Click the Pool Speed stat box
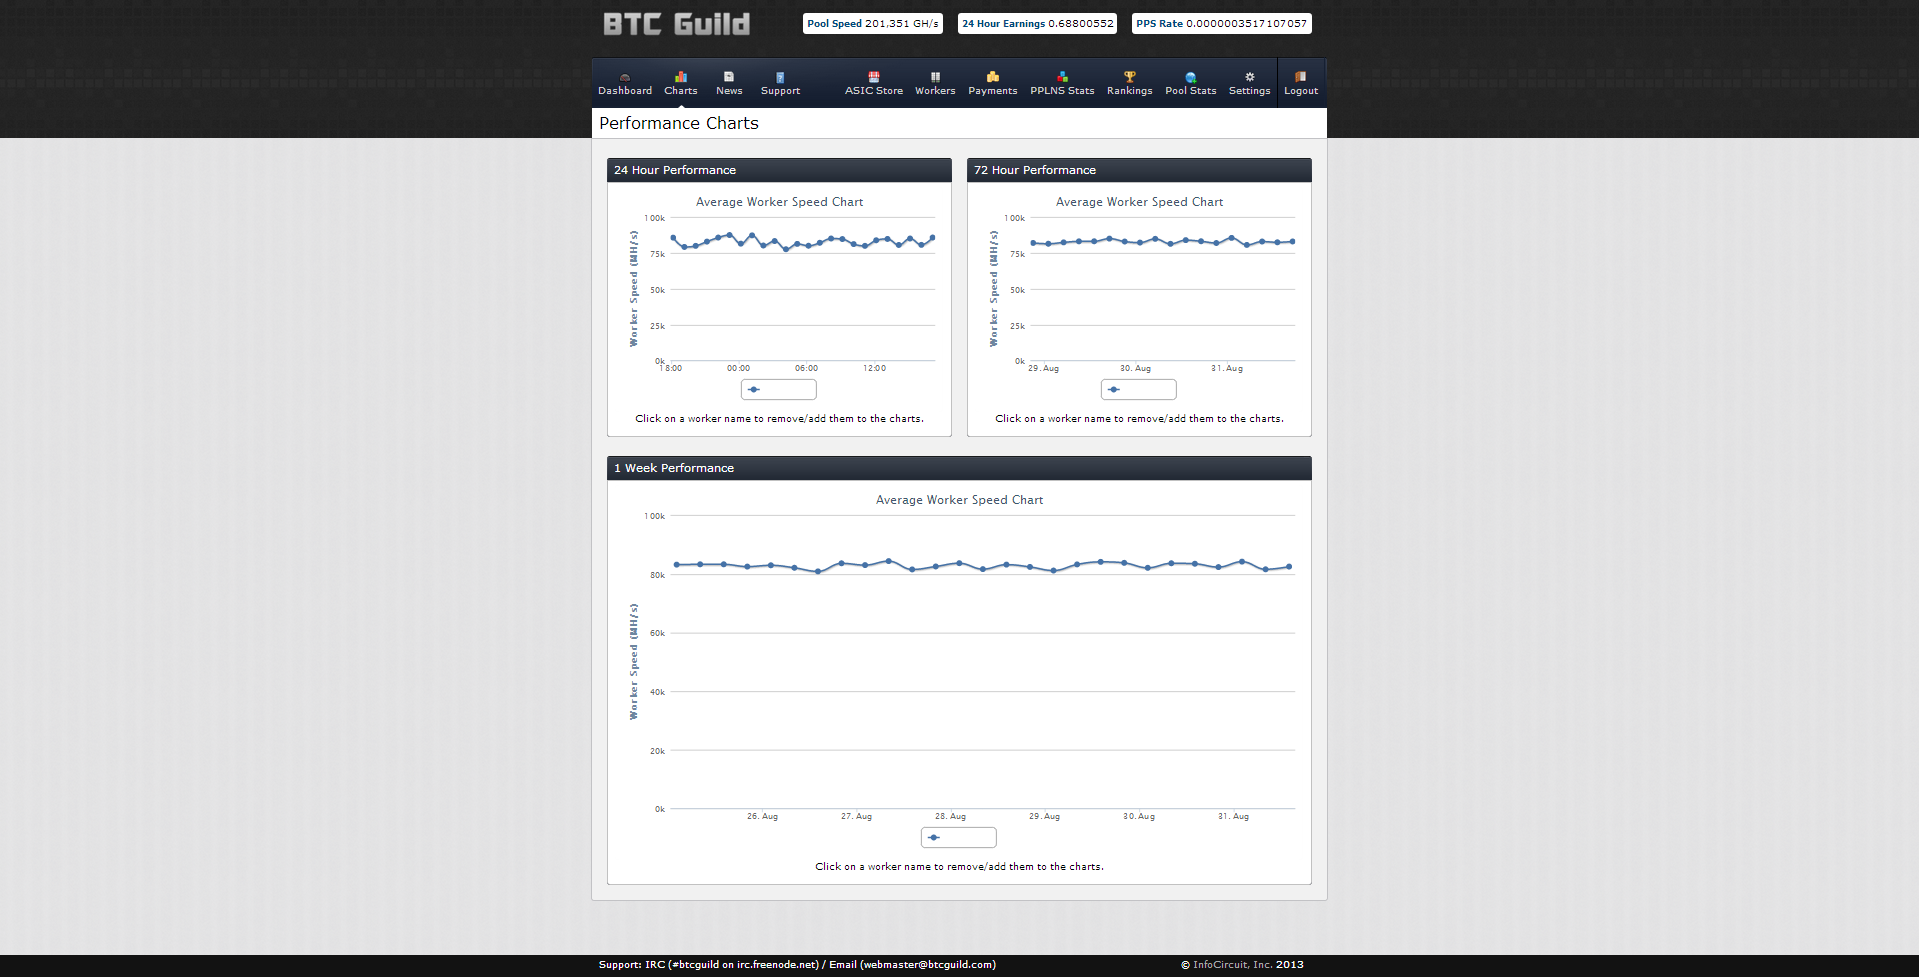The width and height of the screenshot is (1919, 977). [x=873, y=24]
